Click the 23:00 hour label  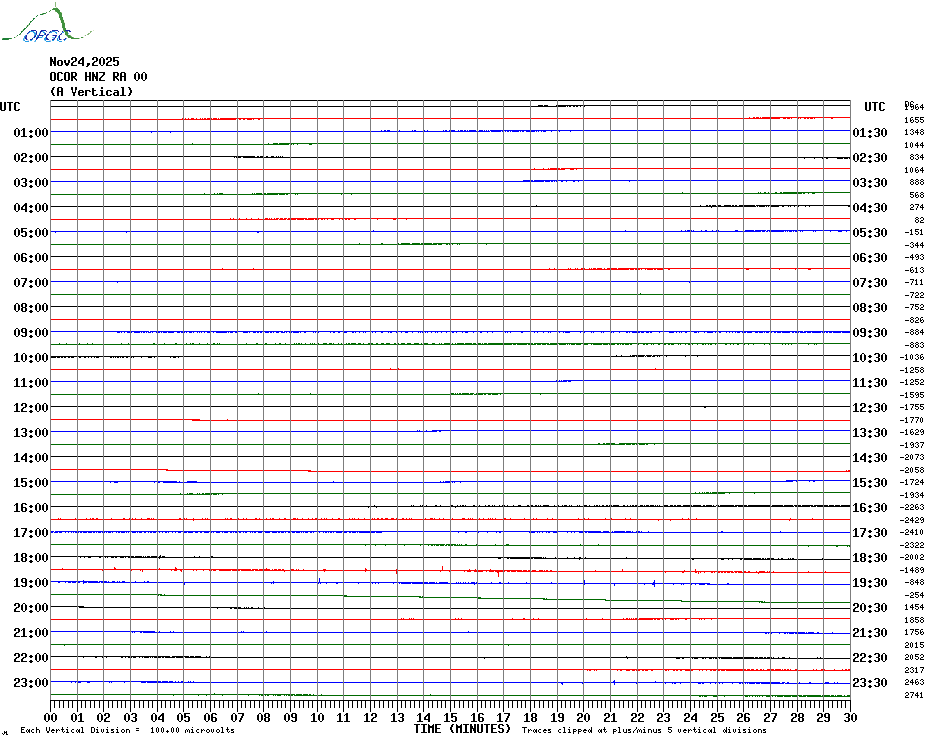point(31,683)
